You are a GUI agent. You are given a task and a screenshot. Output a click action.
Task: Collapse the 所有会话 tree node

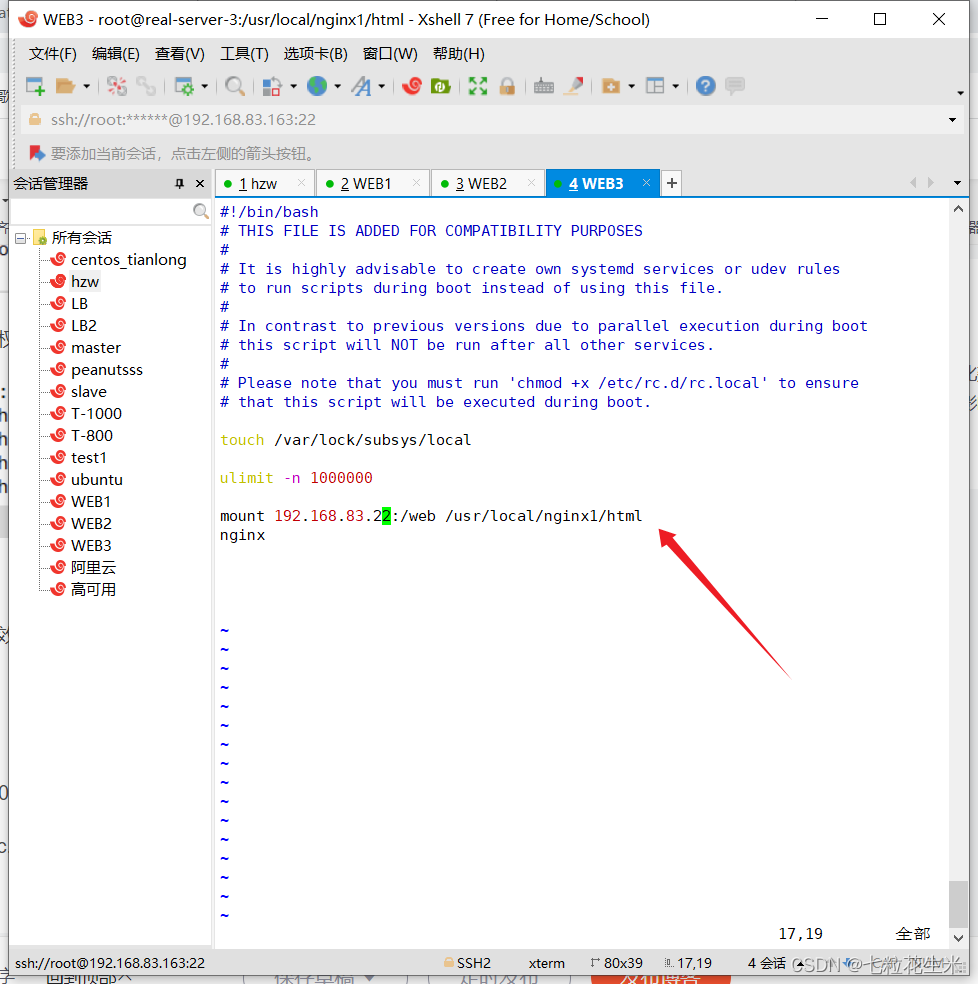21,238
